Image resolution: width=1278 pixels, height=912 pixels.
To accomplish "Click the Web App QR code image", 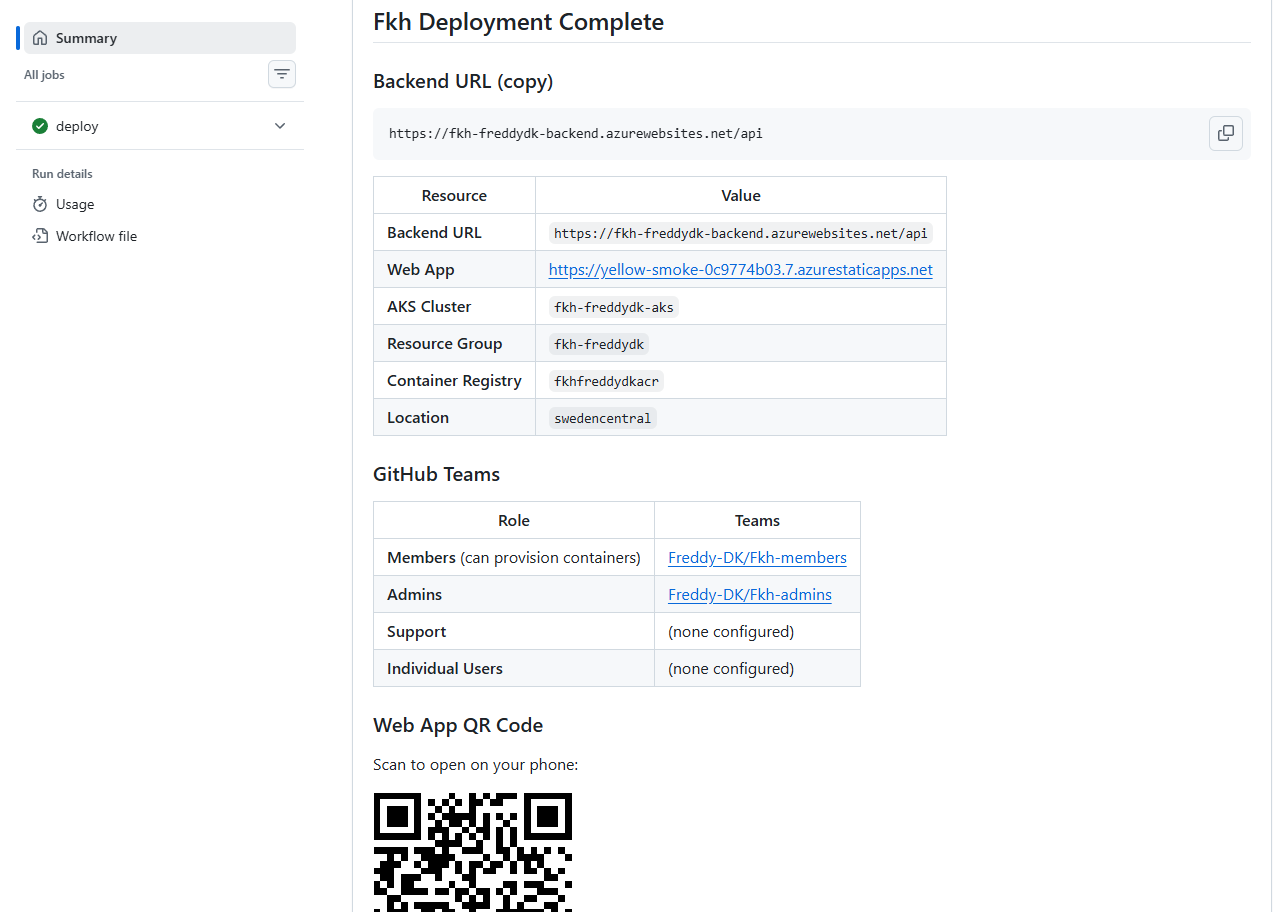I will pyautogui.click(x=473, y=852).
